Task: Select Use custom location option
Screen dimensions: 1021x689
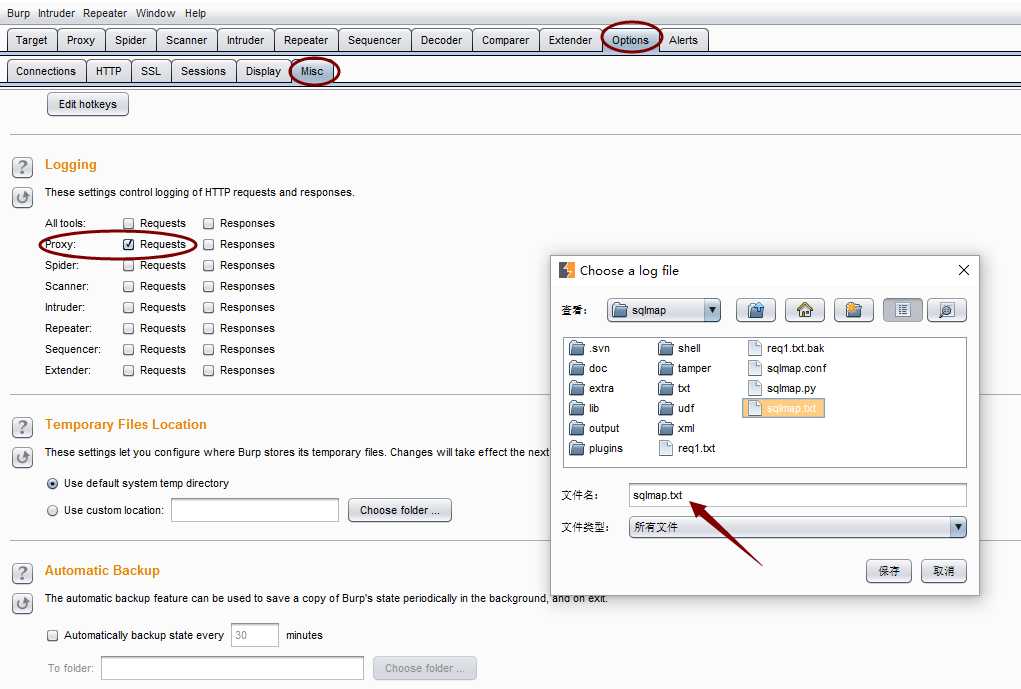Action: pyautogui.click(x=53, y=511)
